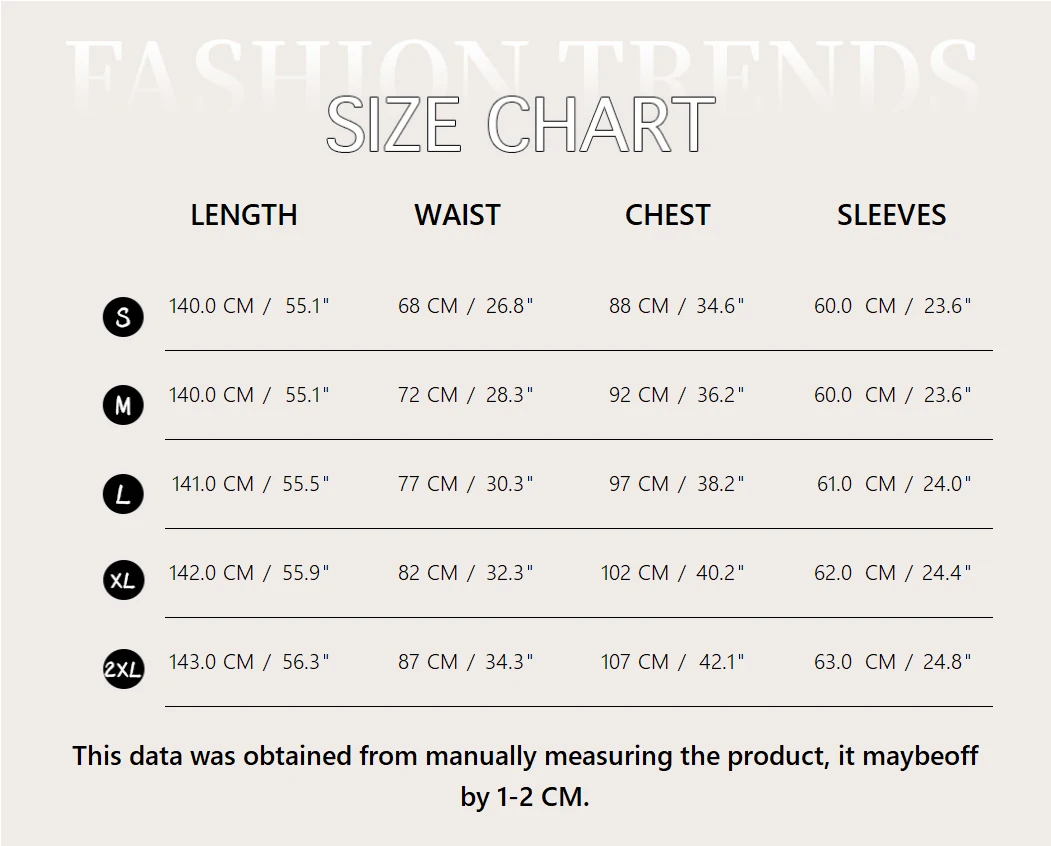Click the 2XL size circle icon
Image resolution: width=1051 pixels, height=846 pixels.
point(123,668)
